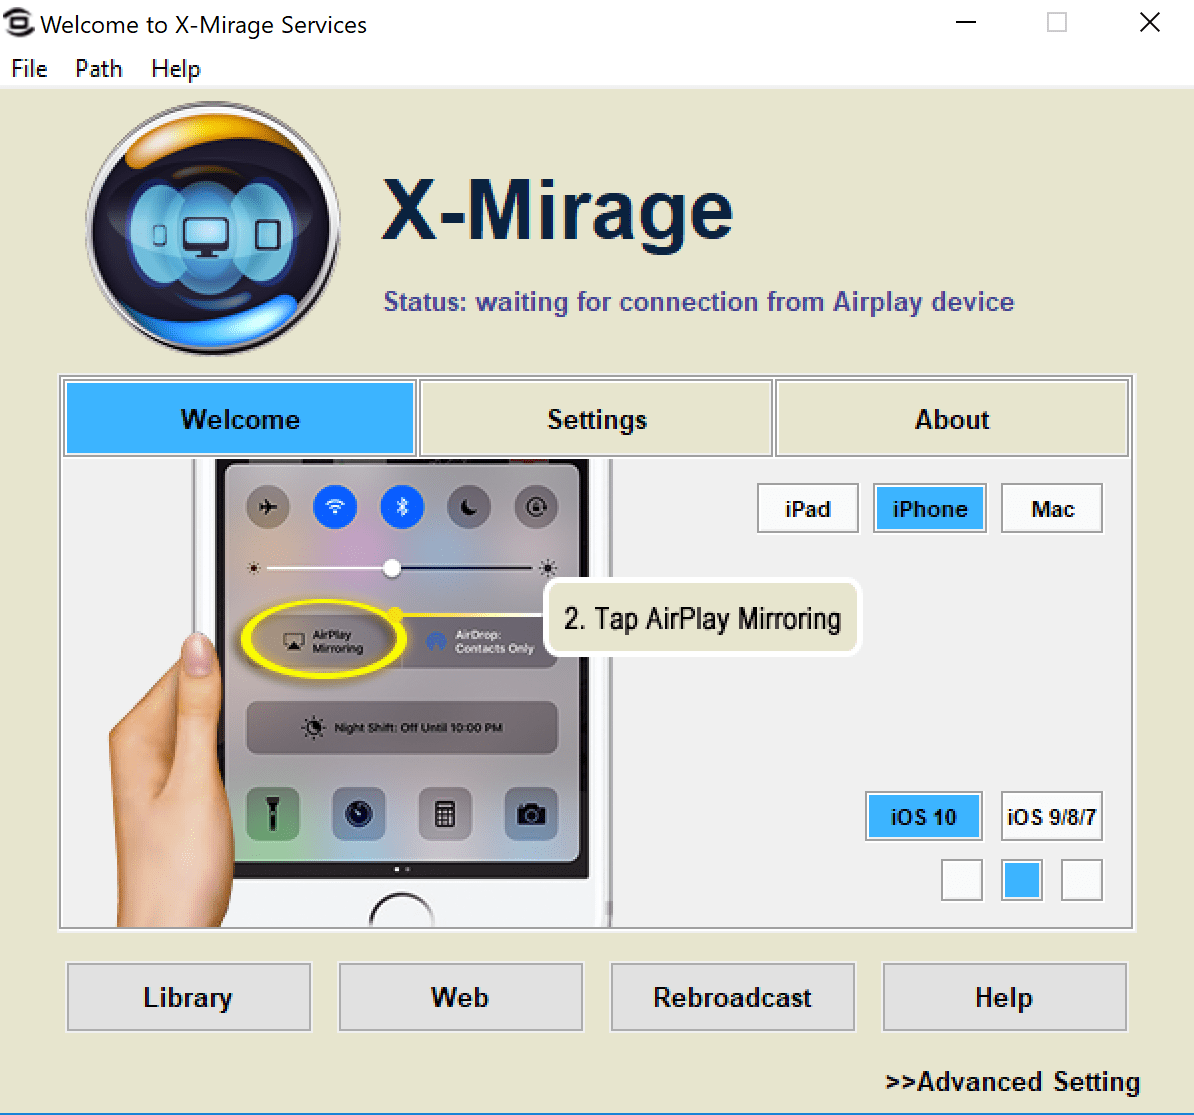
Task: Click the Do Not Disturb moon icon
Action: [x=469, y=506]
